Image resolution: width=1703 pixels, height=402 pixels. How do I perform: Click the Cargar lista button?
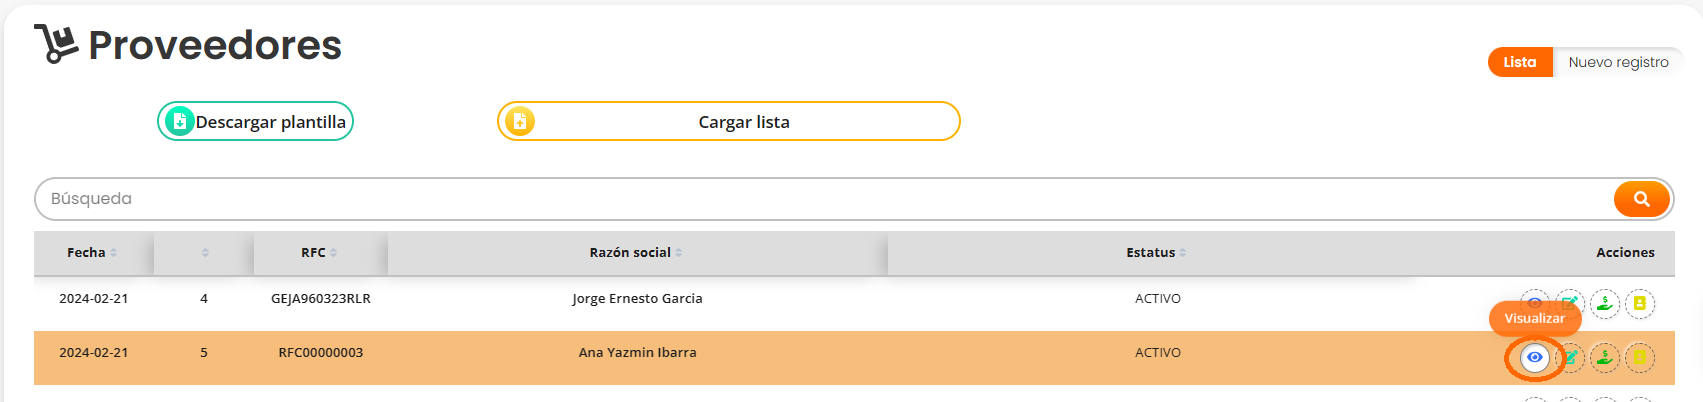pyautogui.click(x=743, y=122)
